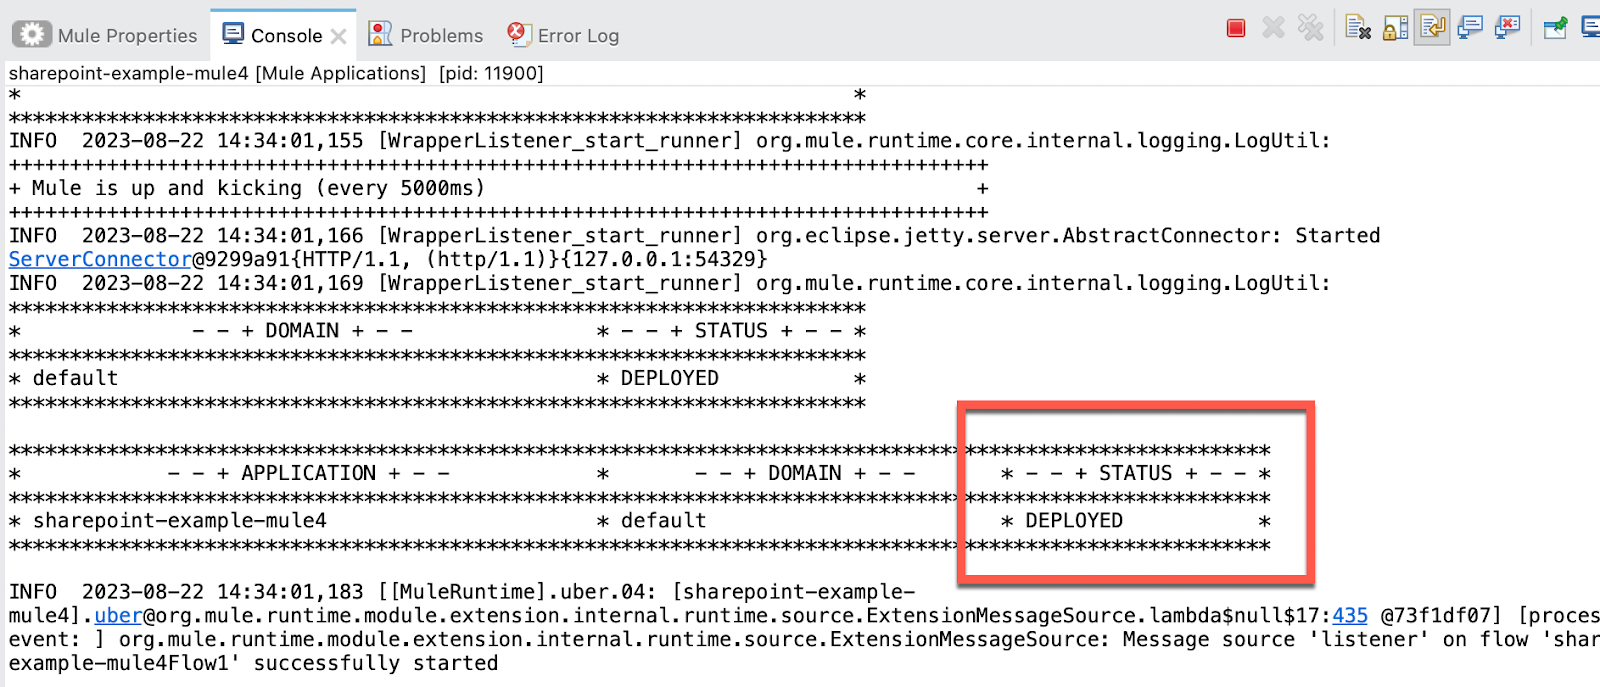Follow the uber link in log

click(119, 615)
